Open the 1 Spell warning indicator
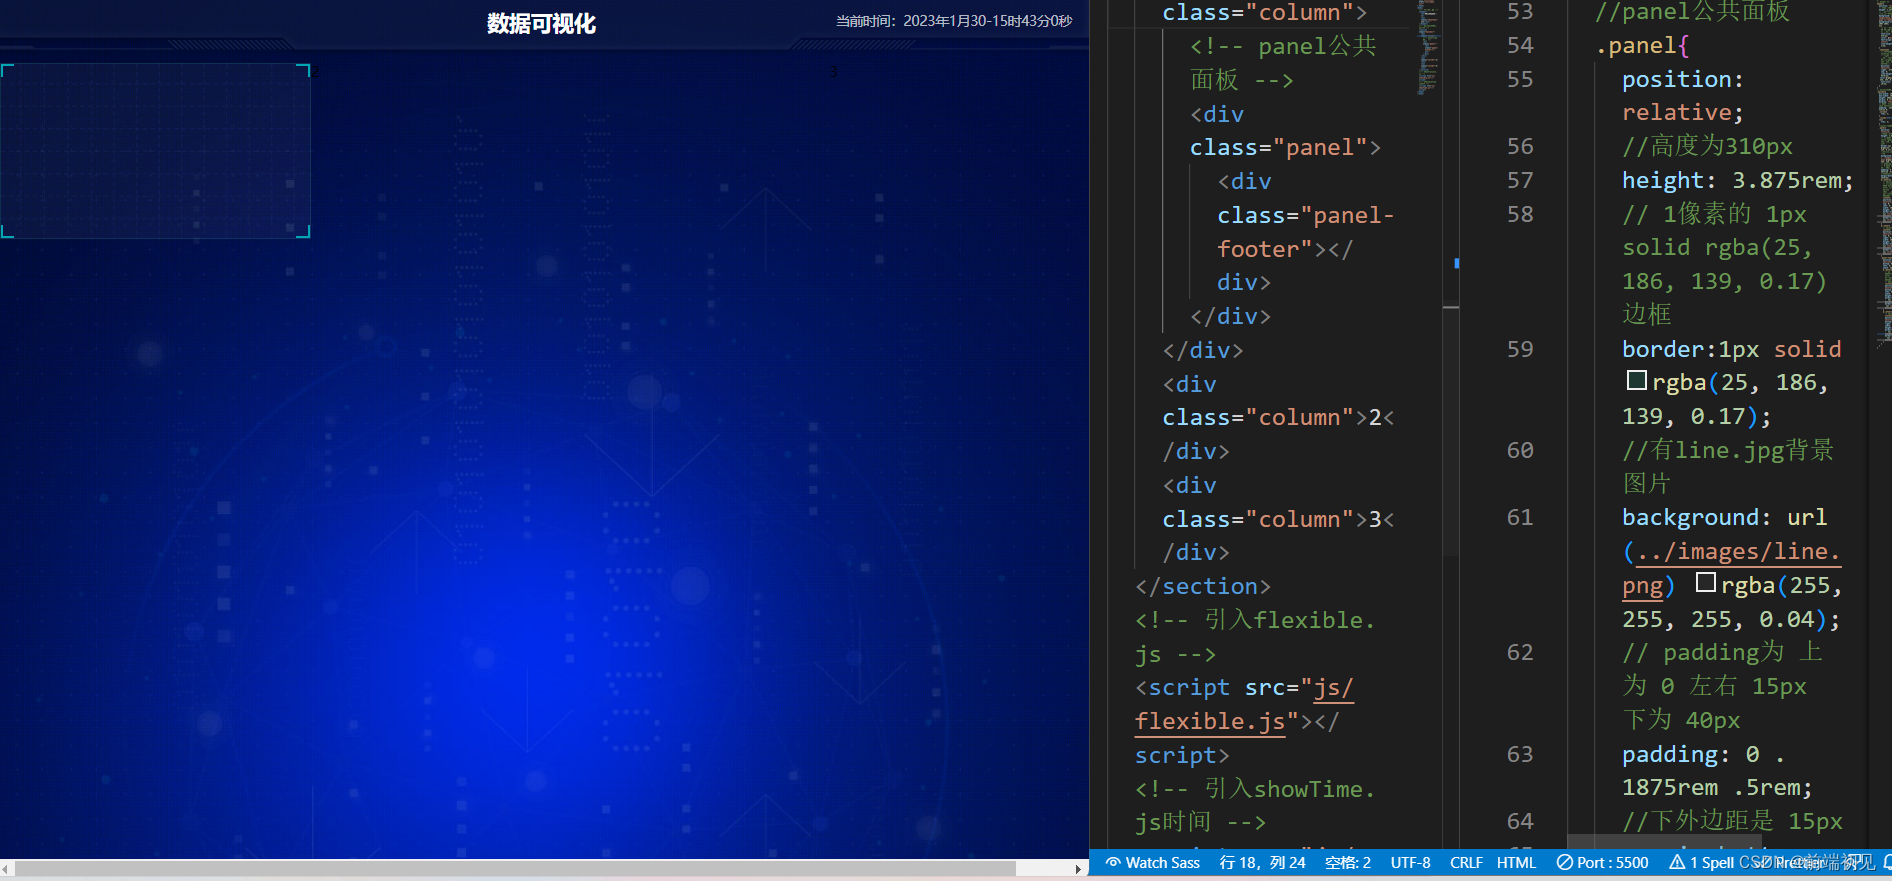 (1702, 862)
